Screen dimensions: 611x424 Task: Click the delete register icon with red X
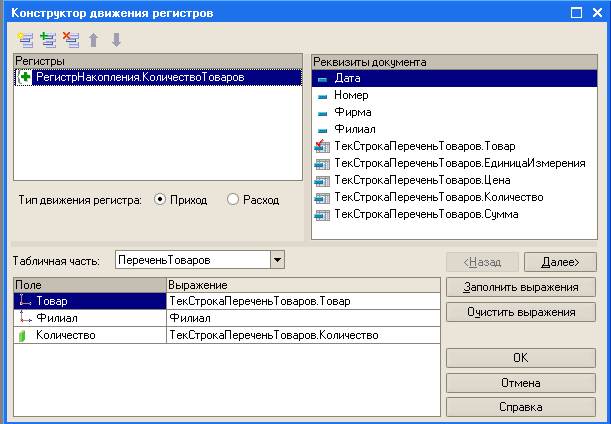pos(70,39)
